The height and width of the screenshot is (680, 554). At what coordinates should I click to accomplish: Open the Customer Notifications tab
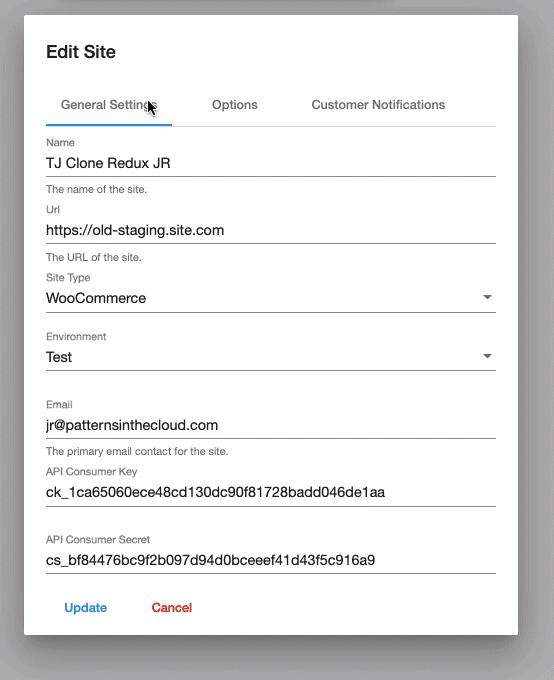pos(378,105)
